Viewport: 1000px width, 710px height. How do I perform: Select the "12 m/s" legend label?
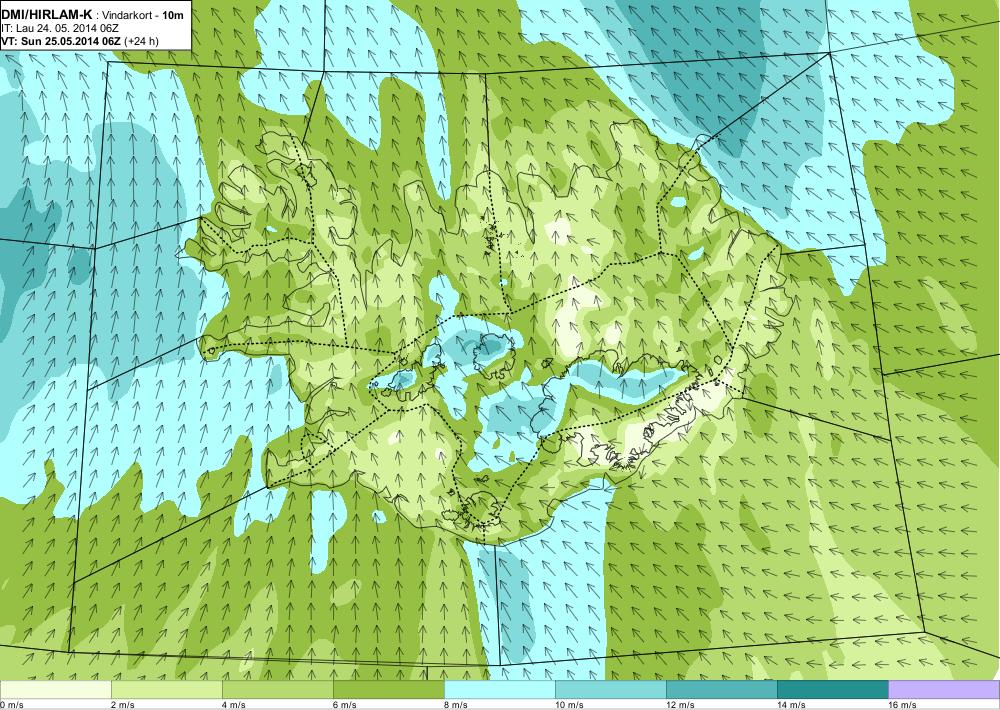680,705
